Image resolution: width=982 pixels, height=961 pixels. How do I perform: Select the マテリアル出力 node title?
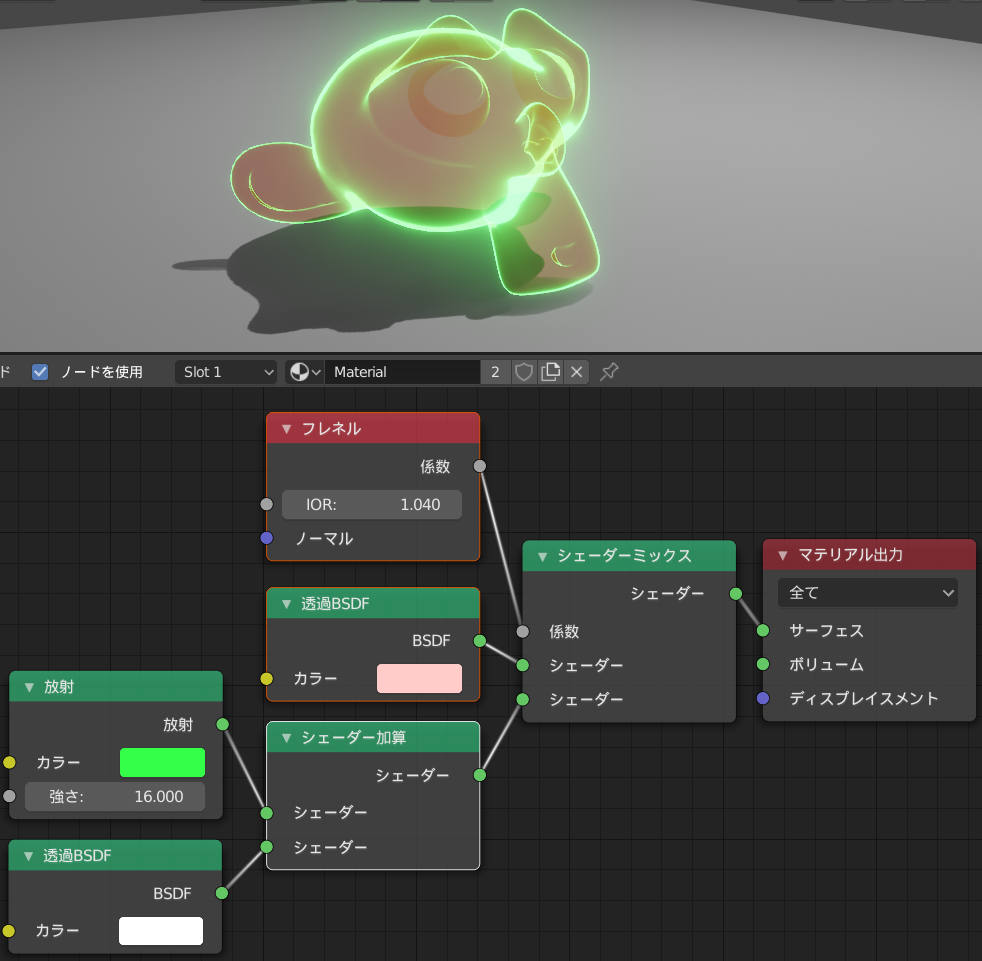point(850,554)
